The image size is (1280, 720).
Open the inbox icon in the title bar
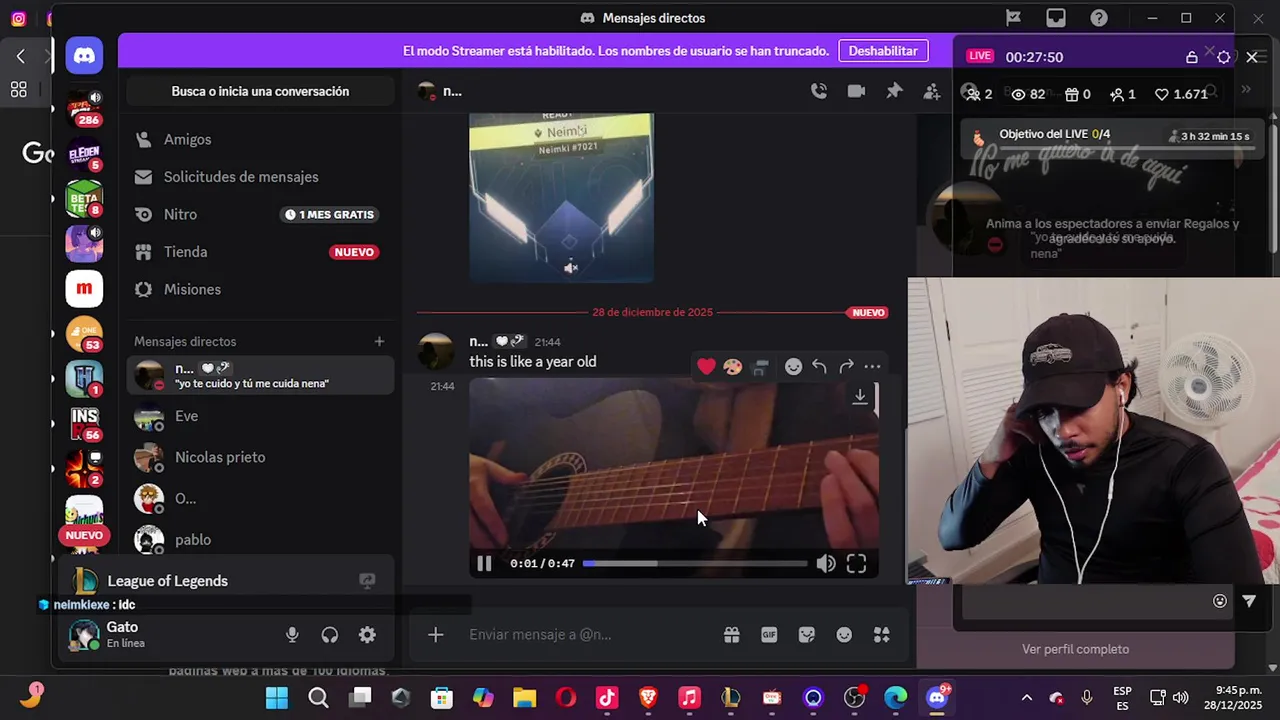click(x=1056, y=18)
